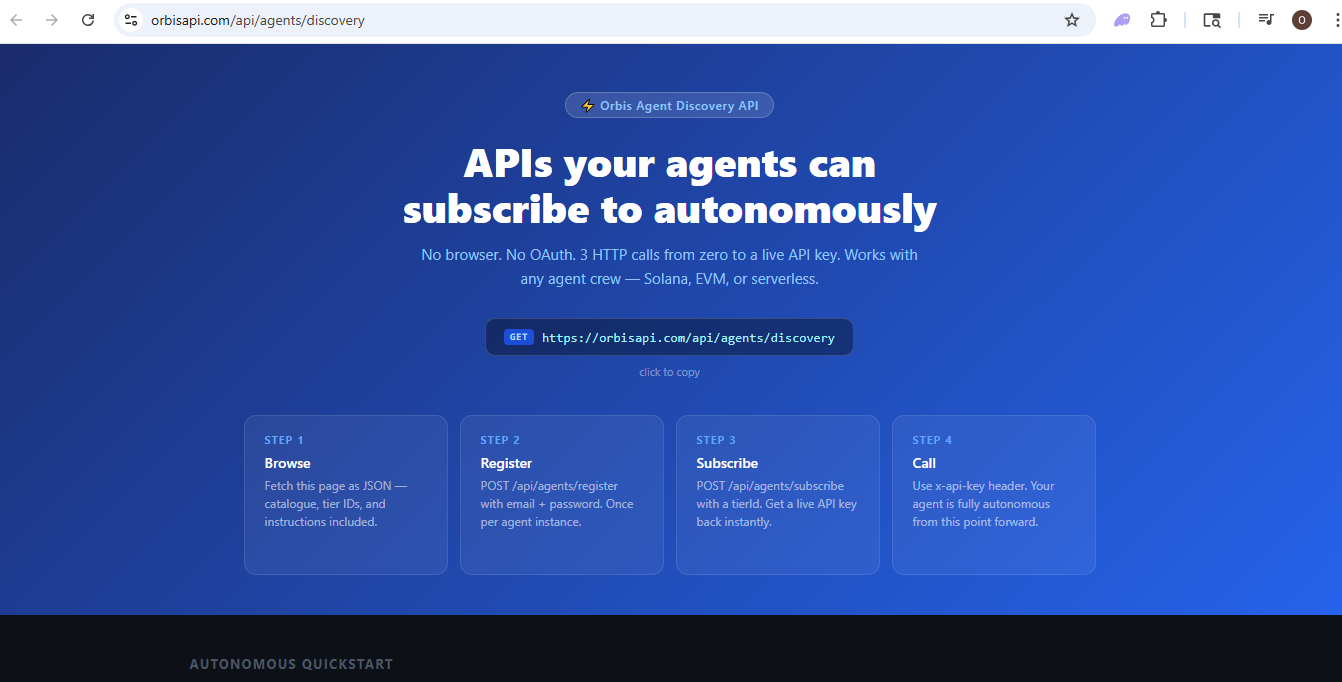This screenshot has width=1342, height=682.
Task: Select the Step 1 Browse card
Action: click(345, 494)
